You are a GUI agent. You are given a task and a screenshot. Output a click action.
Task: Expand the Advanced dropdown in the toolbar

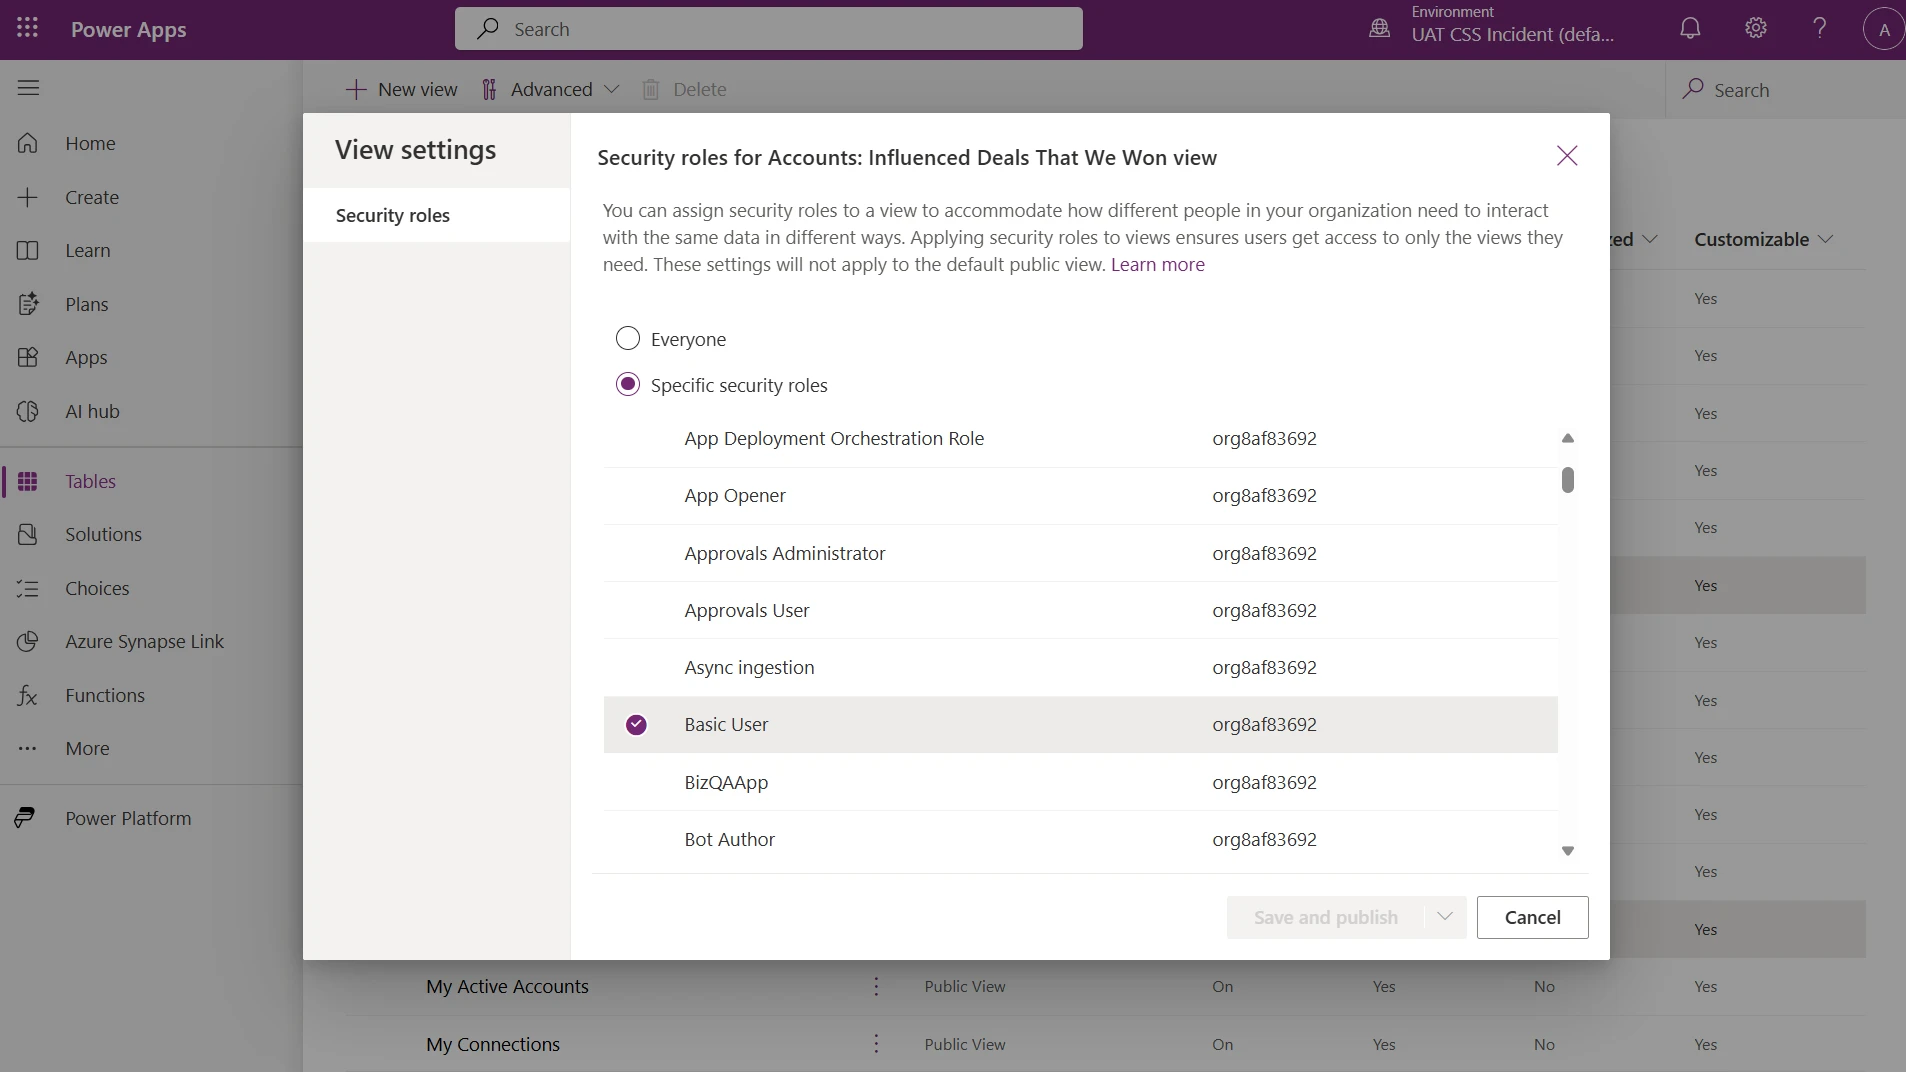611,89
